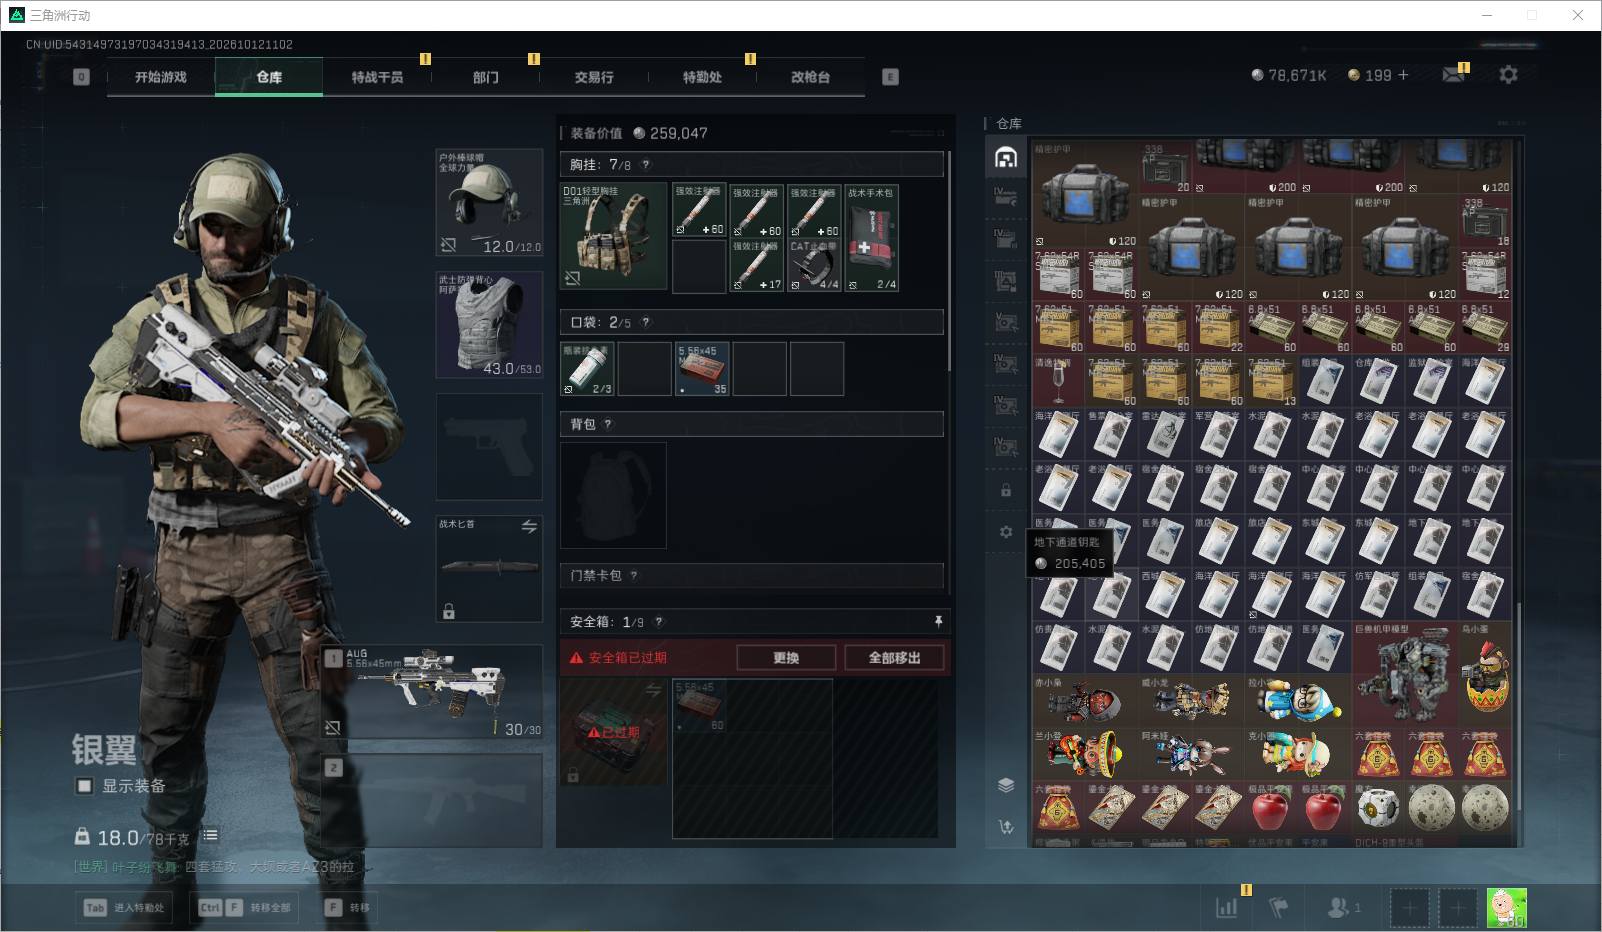Click the weight details list toggle
1602x932 pixels.
pos(210,836)
